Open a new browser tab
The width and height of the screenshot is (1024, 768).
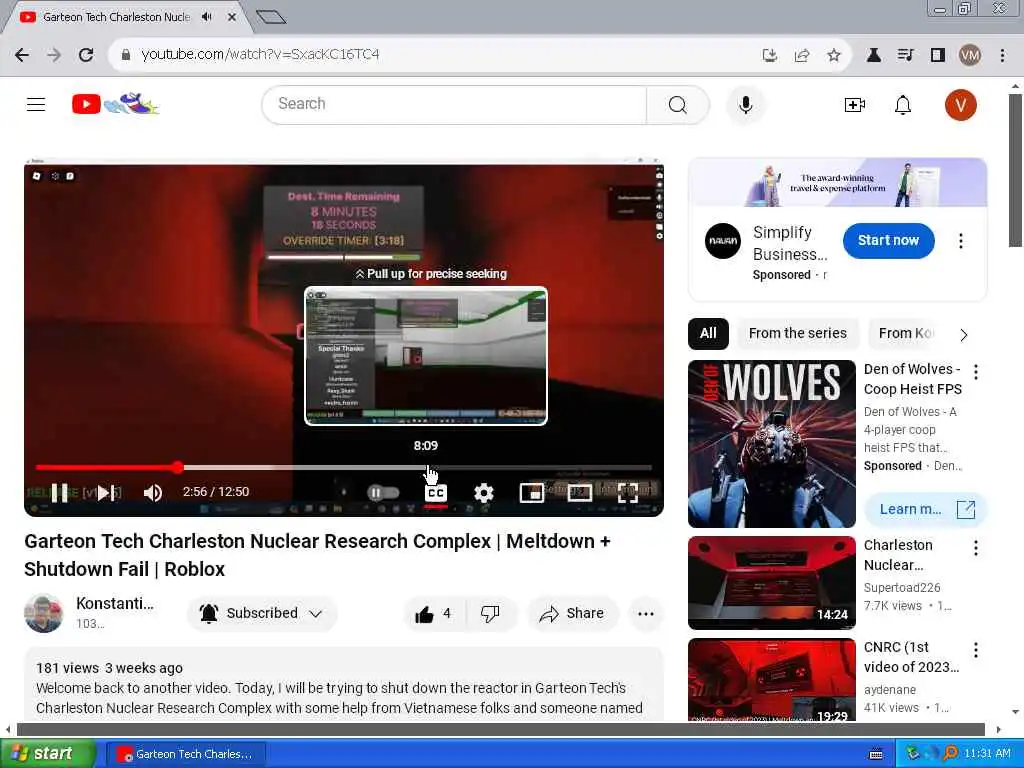click(x=271, y=17)
